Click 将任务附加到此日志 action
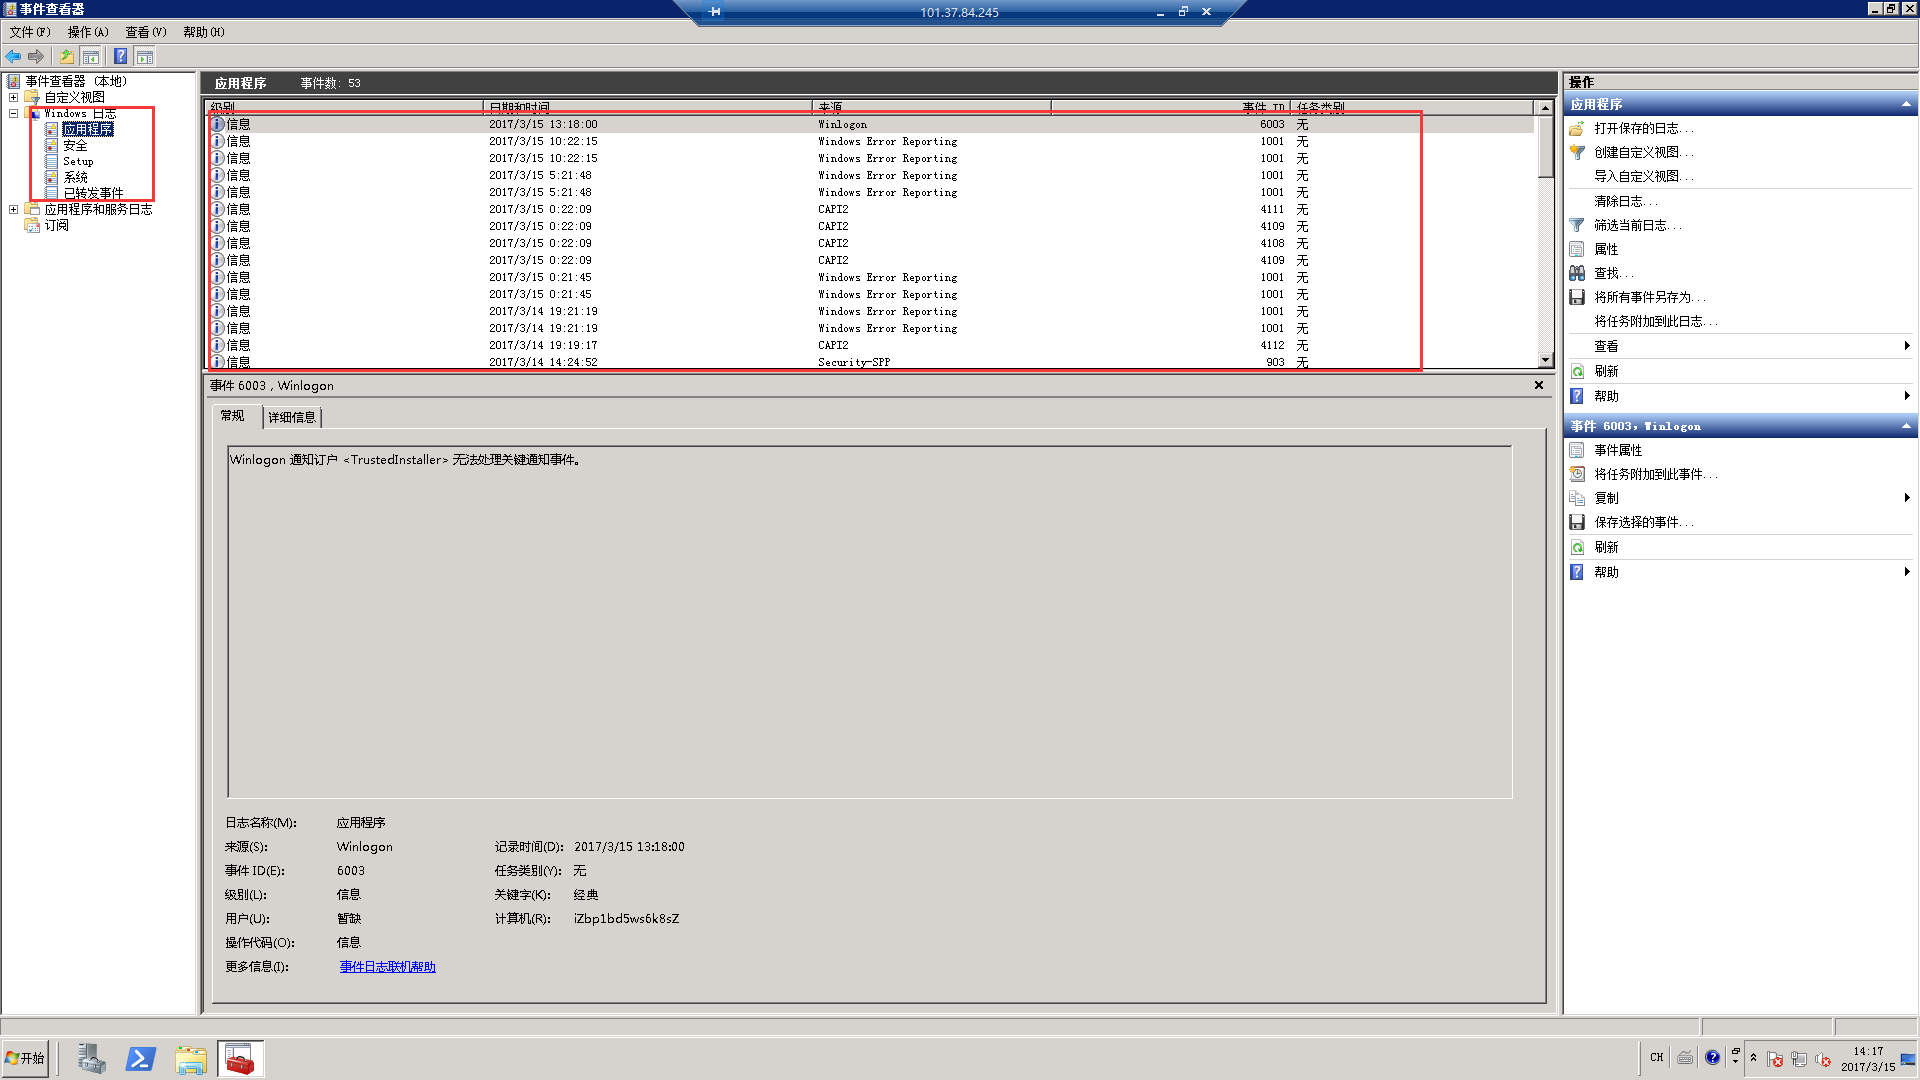Image resolution: width=1920 pixels, height=1080 pixels. (x=1656, y=321)
